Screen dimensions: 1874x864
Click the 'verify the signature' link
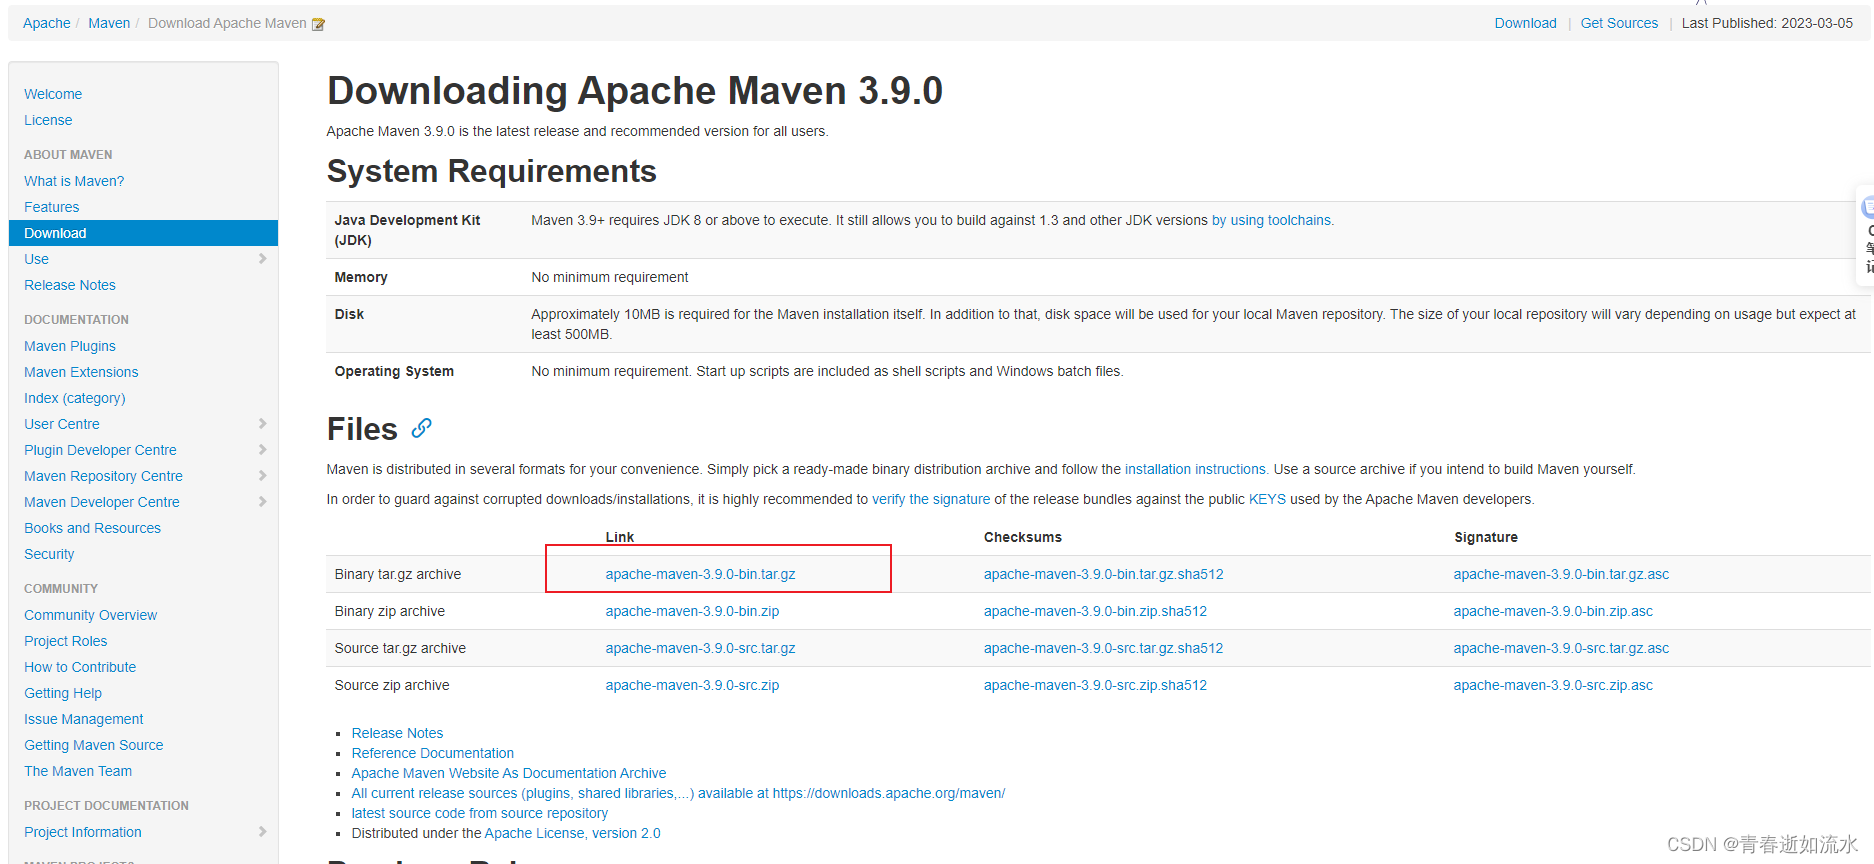(x=931, y=499)
